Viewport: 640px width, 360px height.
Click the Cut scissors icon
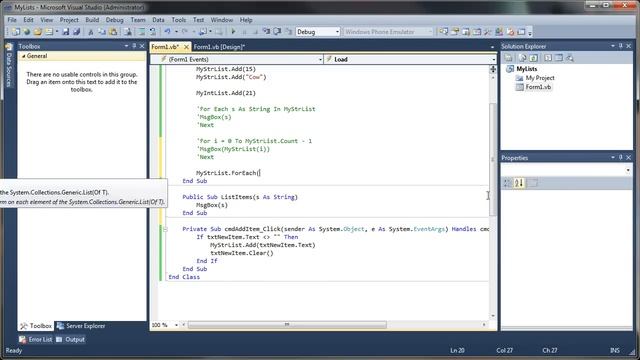coord(91,31)
